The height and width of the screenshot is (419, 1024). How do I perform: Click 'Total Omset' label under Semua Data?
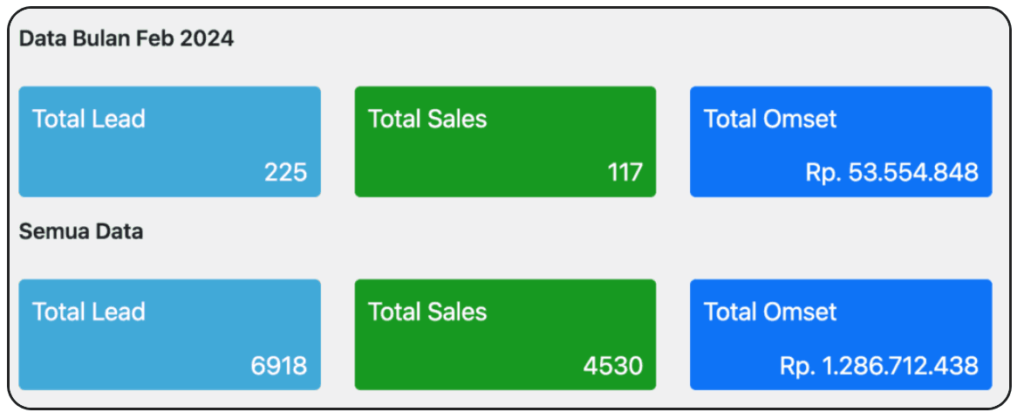point(771,313)
